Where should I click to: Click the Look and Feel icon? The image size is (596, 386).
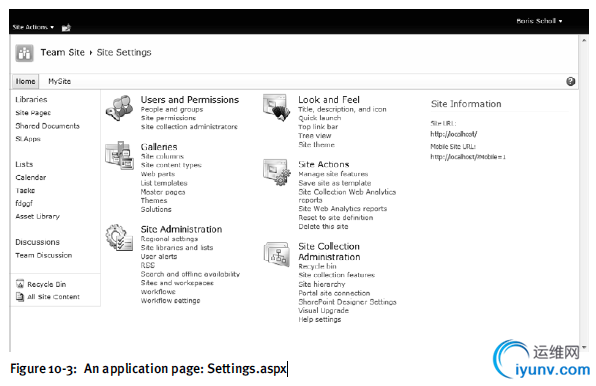[x=277, y=108]
